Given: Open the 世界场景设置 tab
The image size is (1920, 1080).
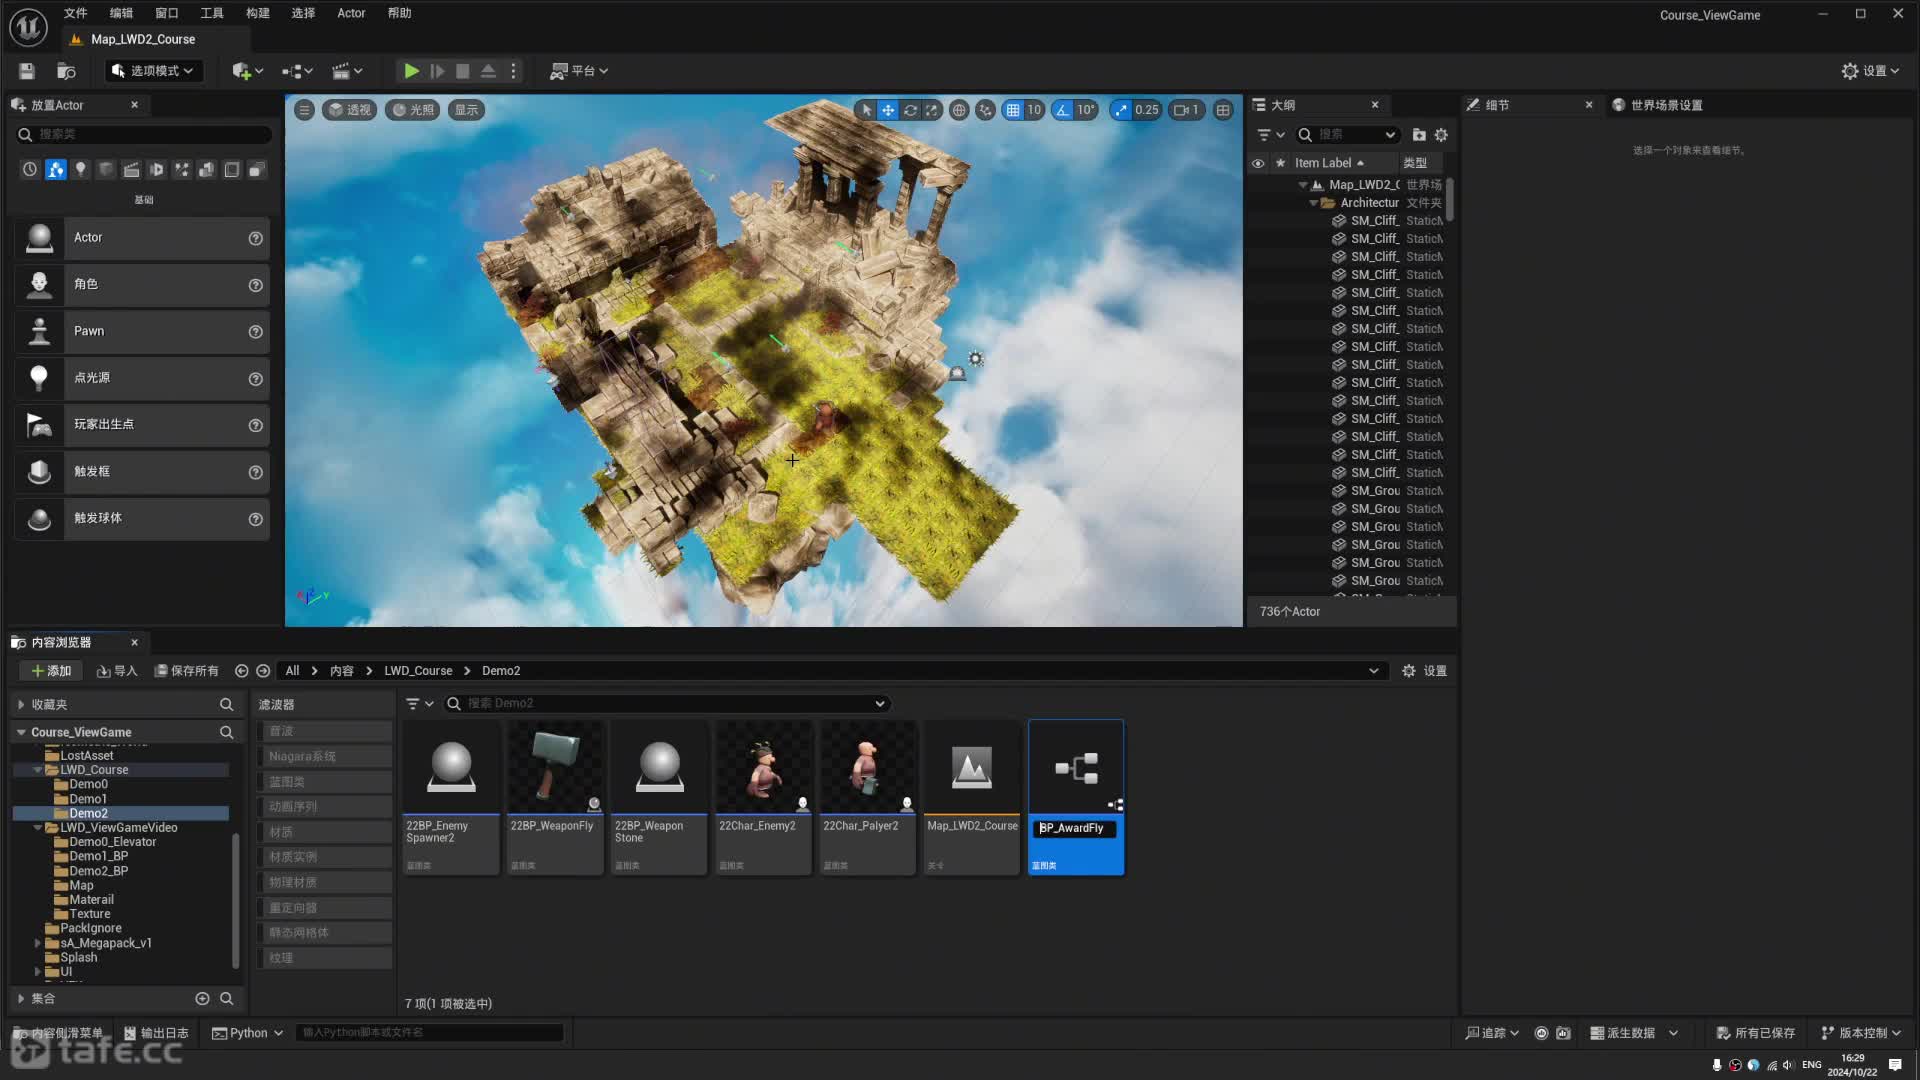Looking at the screenshot, I should coord(1658,105).
